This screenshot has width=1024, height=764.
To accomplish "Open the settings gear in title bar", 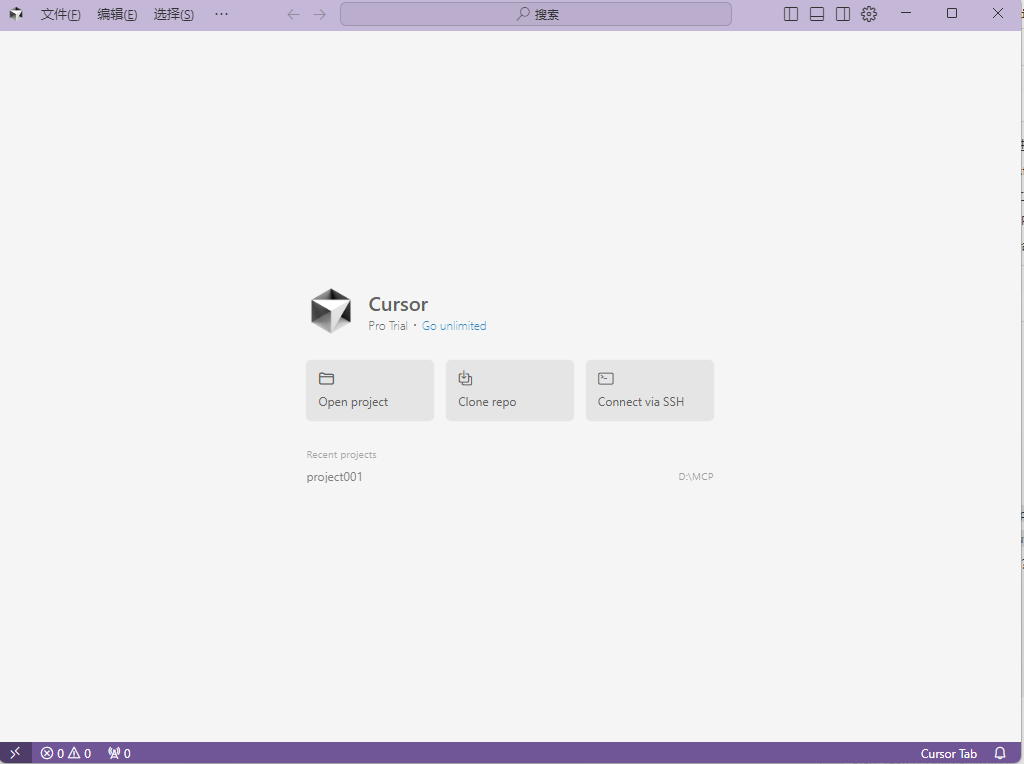I will (x=869, y=14).
